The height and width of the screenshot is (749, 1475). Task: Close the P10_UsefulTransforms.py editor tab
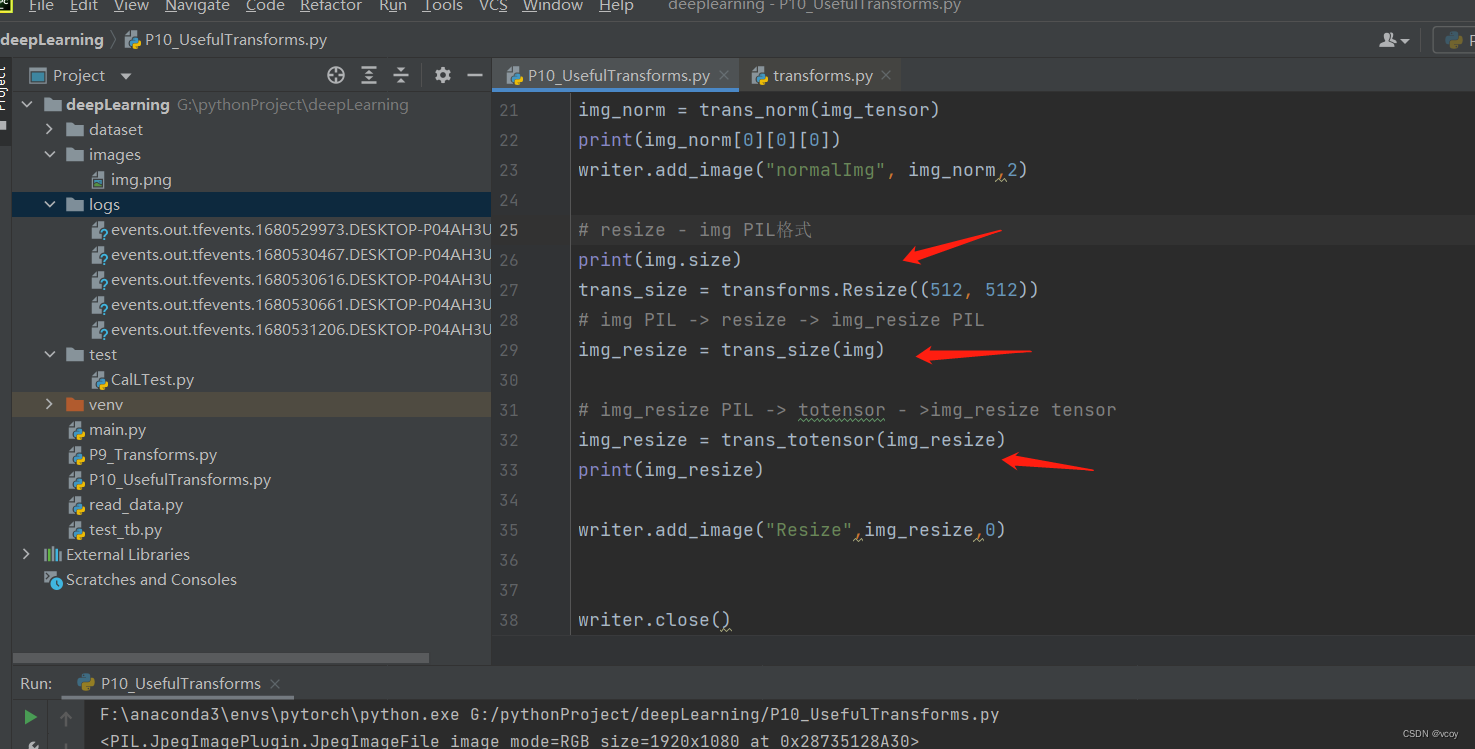tap(725, 75)
